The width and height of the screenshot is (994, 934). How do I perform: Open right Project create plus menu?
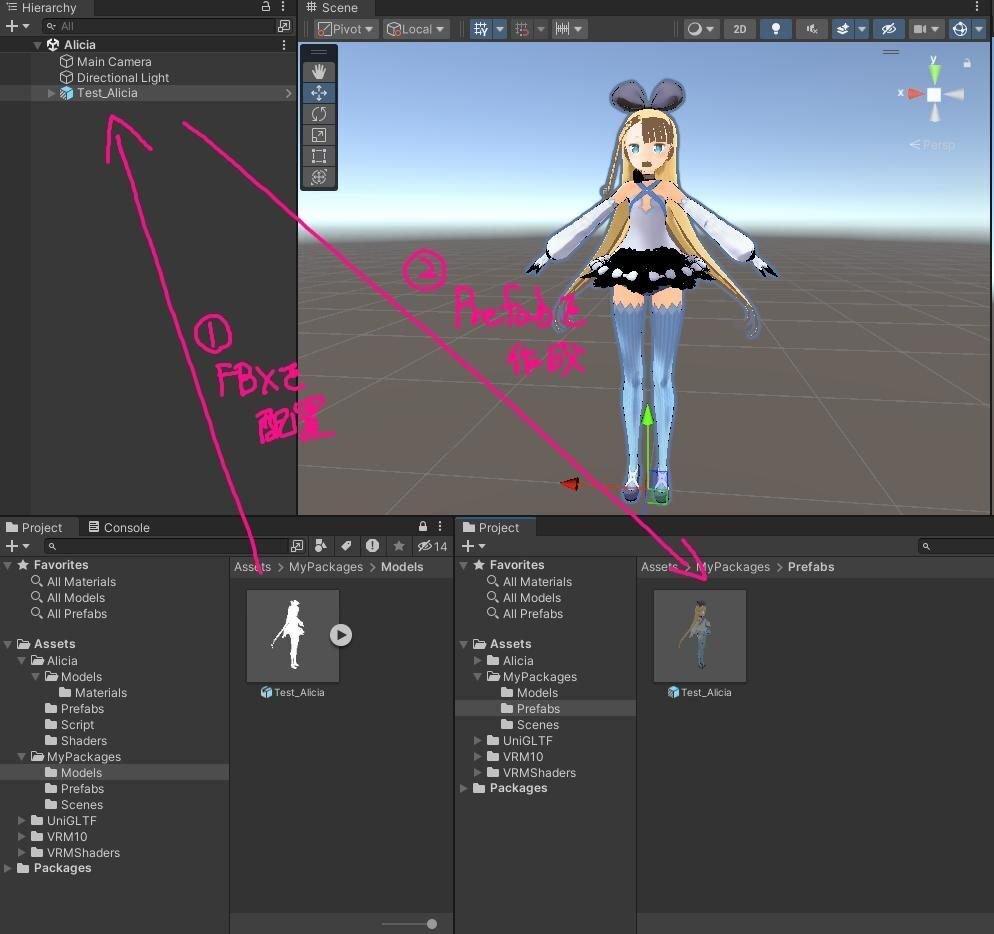473,546
